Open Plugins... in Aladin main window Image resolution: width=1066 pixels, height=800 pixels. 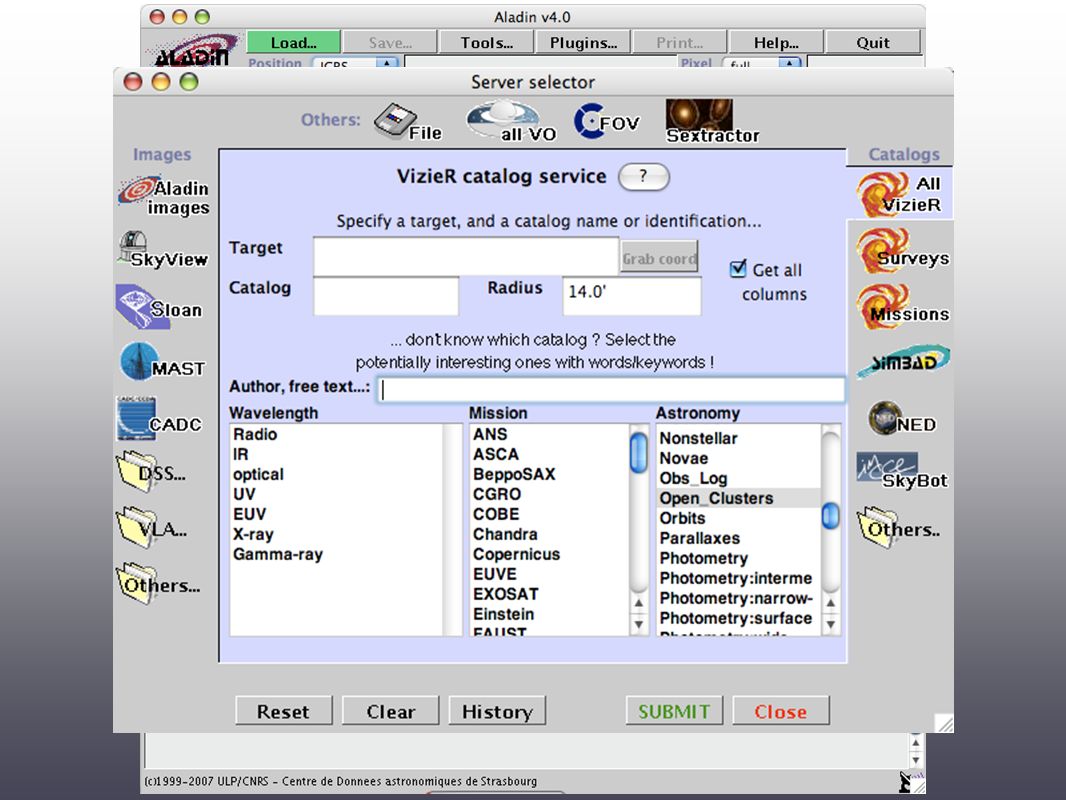(583, 42)
